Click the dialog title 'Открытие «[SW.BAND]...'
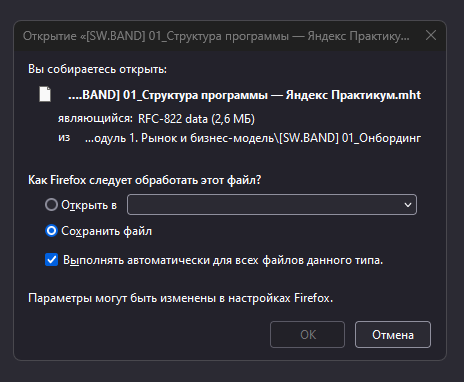Image resolution: width=464 pixels, height=382 pixels. click(216, 36)
